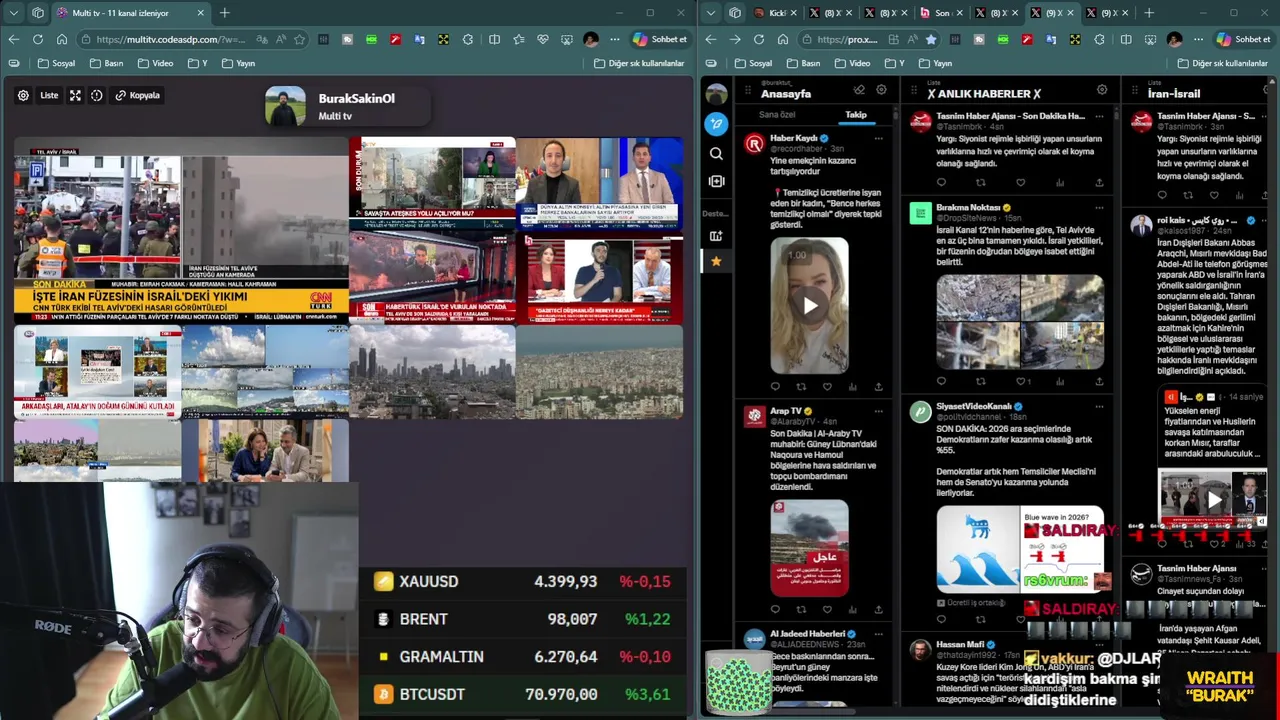The image size is (1280, 720).
Task: Open new tab in right browser window
Action: [x=1148, y=13]
